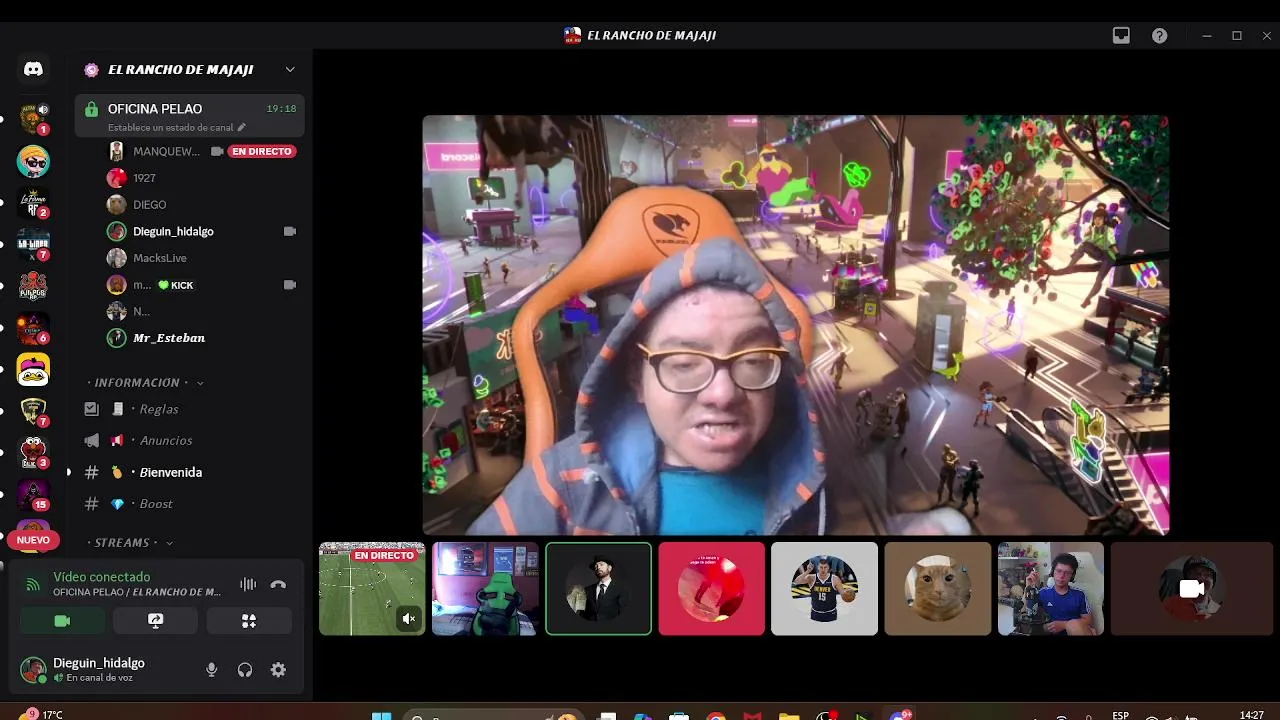
Task: Click camera icon next to Dieguin_hidalgo
Action: (289, 231)
